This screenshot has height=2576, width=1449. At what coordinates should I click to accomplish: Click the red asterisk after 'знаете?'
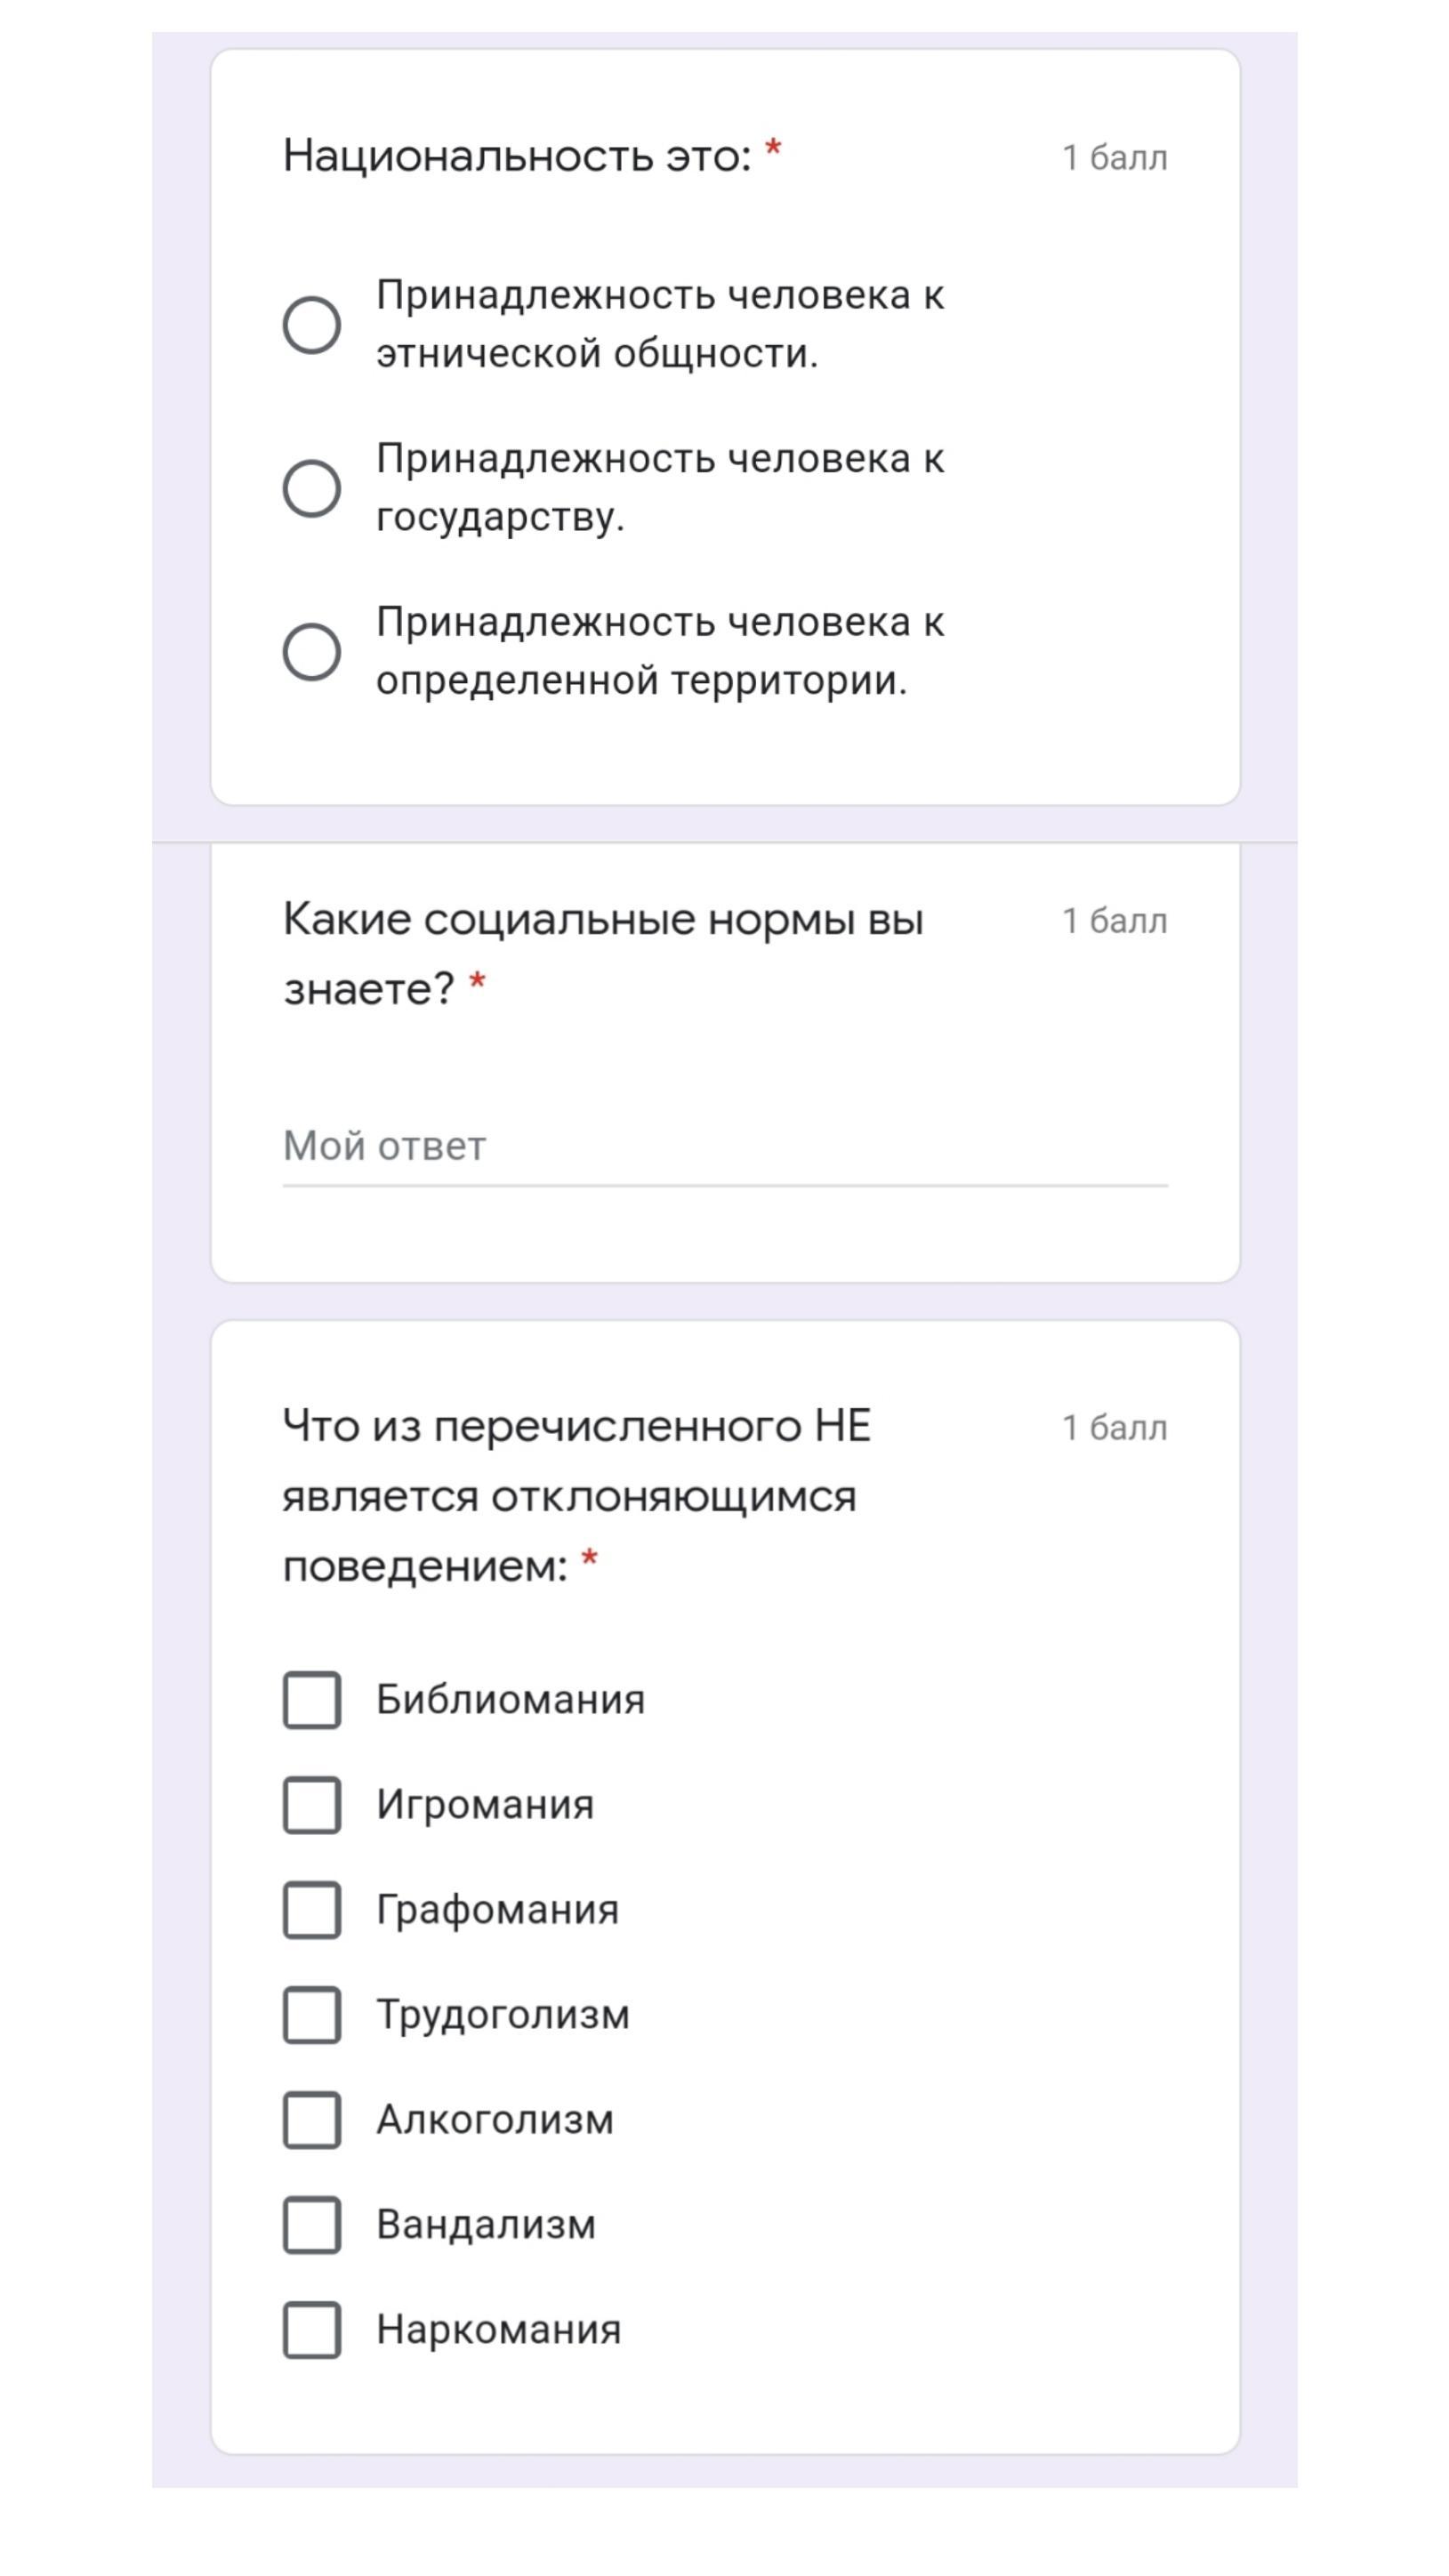[478, 982]
